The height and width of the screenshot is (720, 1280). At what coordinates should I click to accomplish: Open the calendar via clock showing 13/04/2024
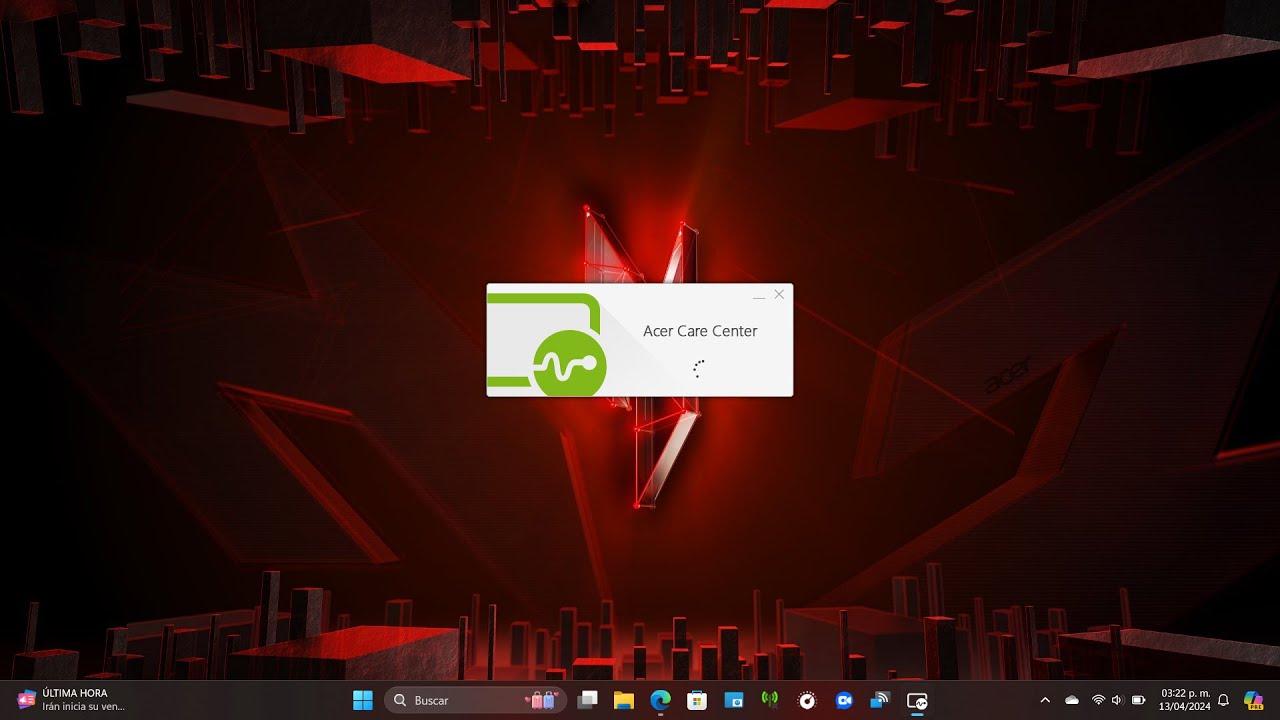pos(1185,700)
